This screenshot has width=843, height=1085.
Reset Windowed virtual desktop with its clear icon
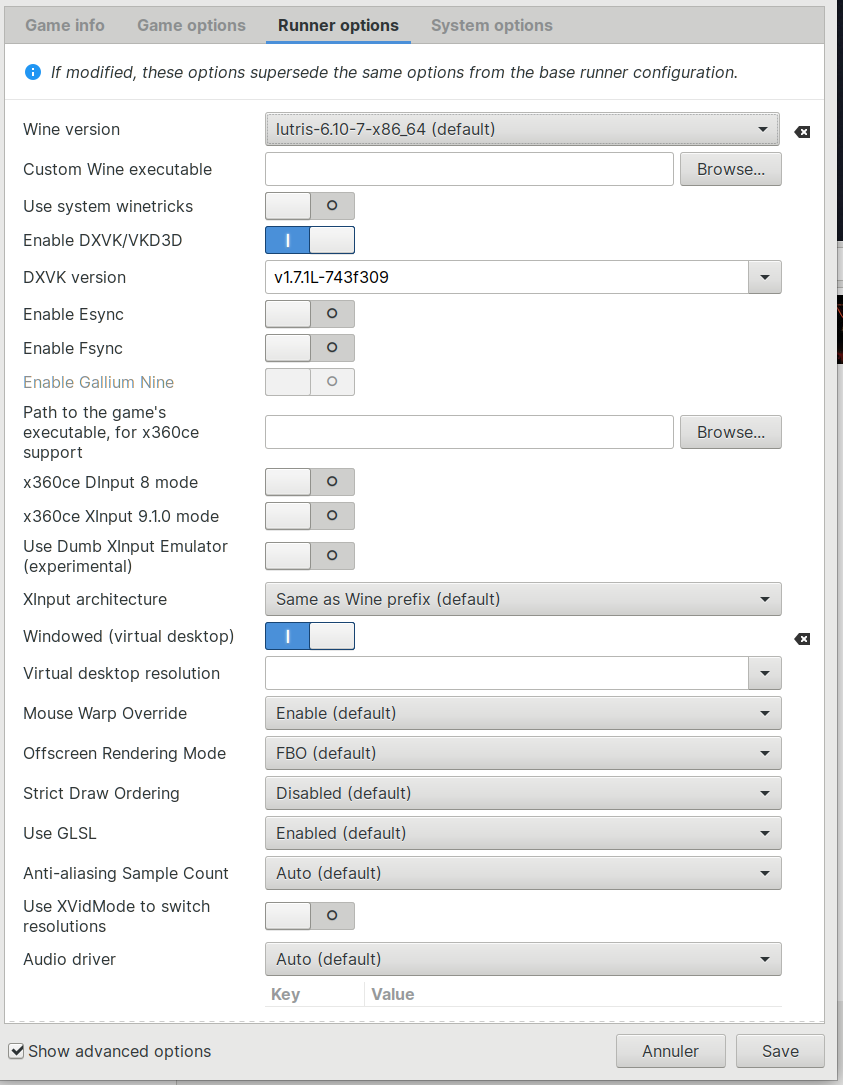pos(802,639)
